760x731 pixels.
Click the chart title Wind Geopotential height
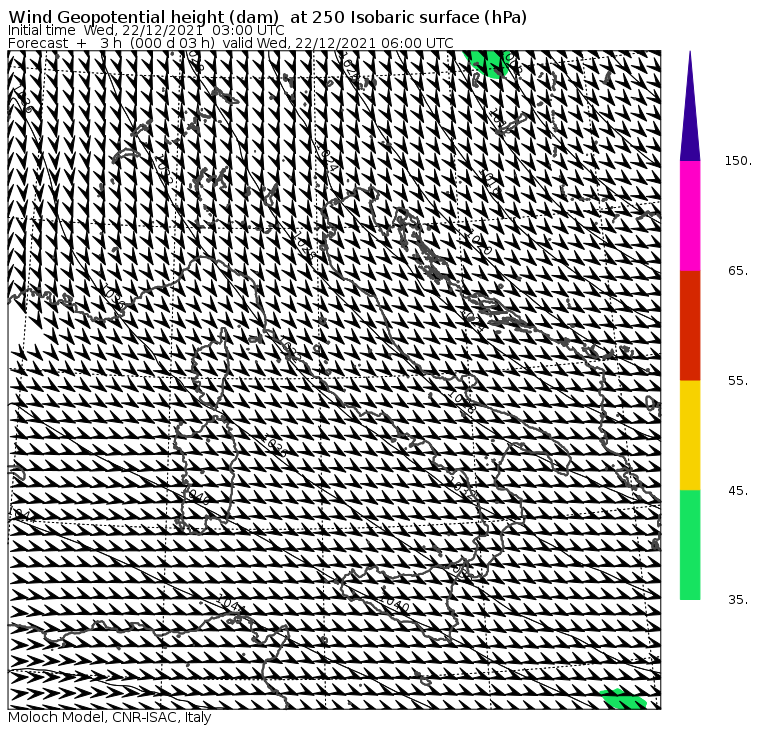tap(268, 17)
